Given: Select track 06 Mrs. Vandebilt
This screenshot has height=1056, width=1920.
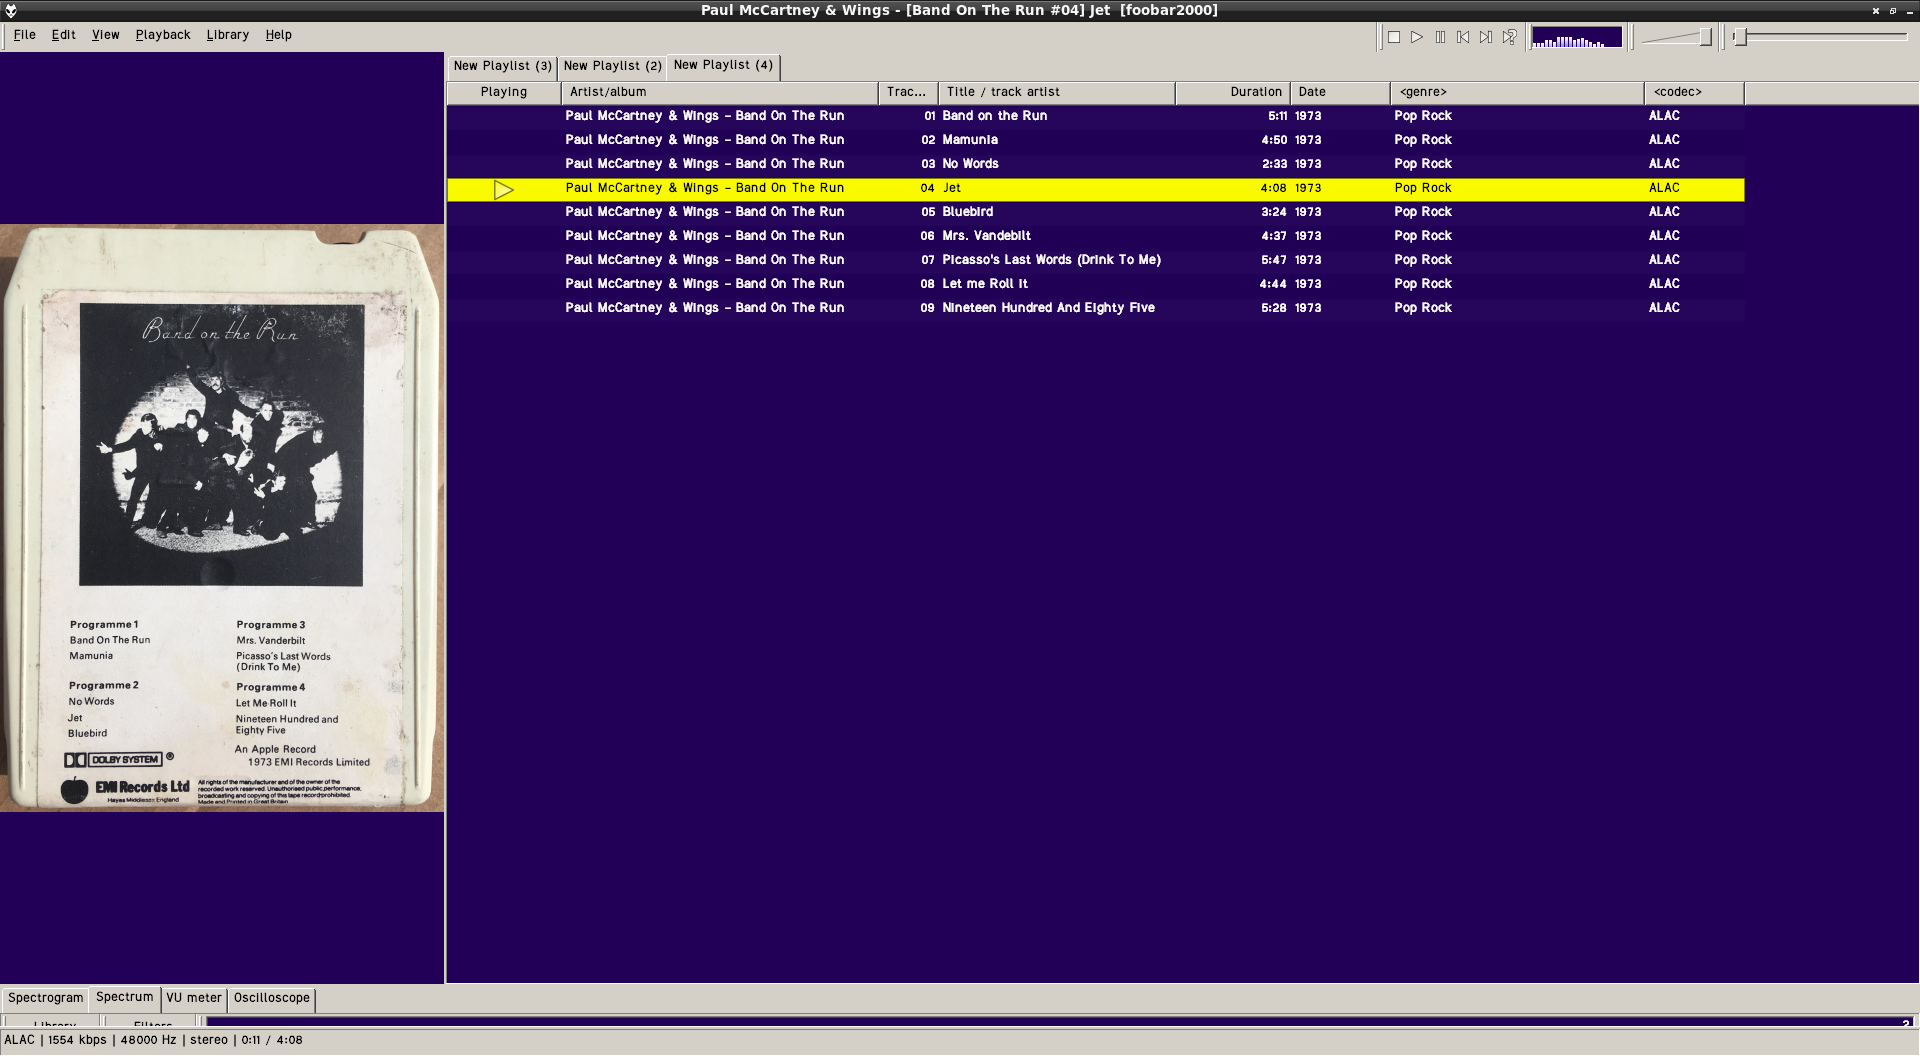Looking at the screenshot, I should (x=1095, y=236).
